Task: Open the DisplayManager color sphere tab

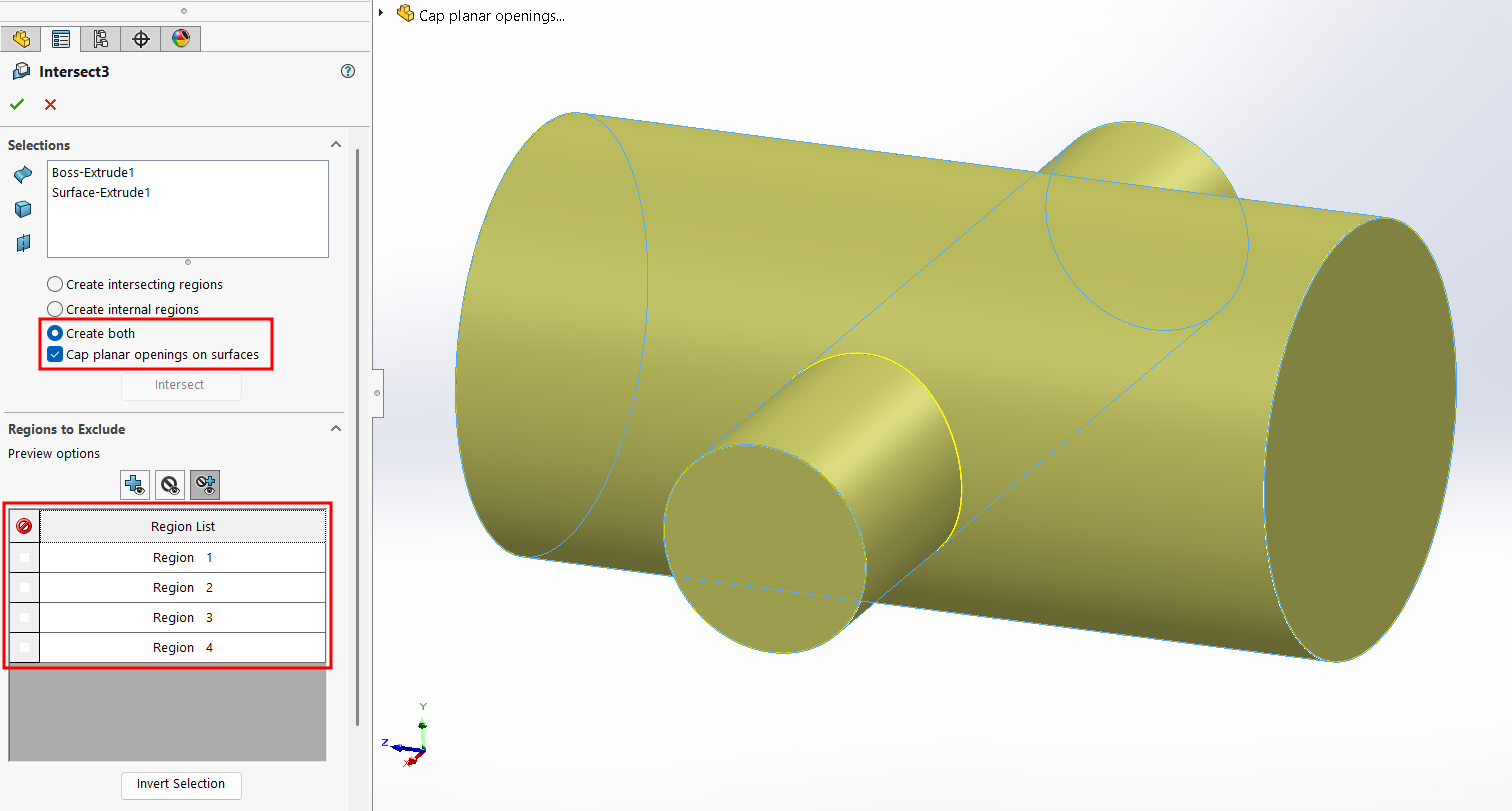Action: pos(180,39)
